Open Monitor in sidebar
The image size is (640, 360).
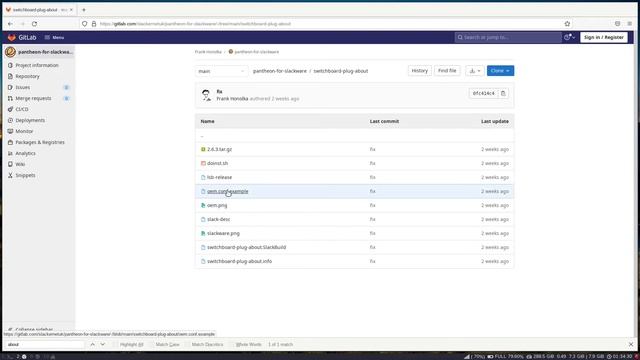[x=24, y=131]
